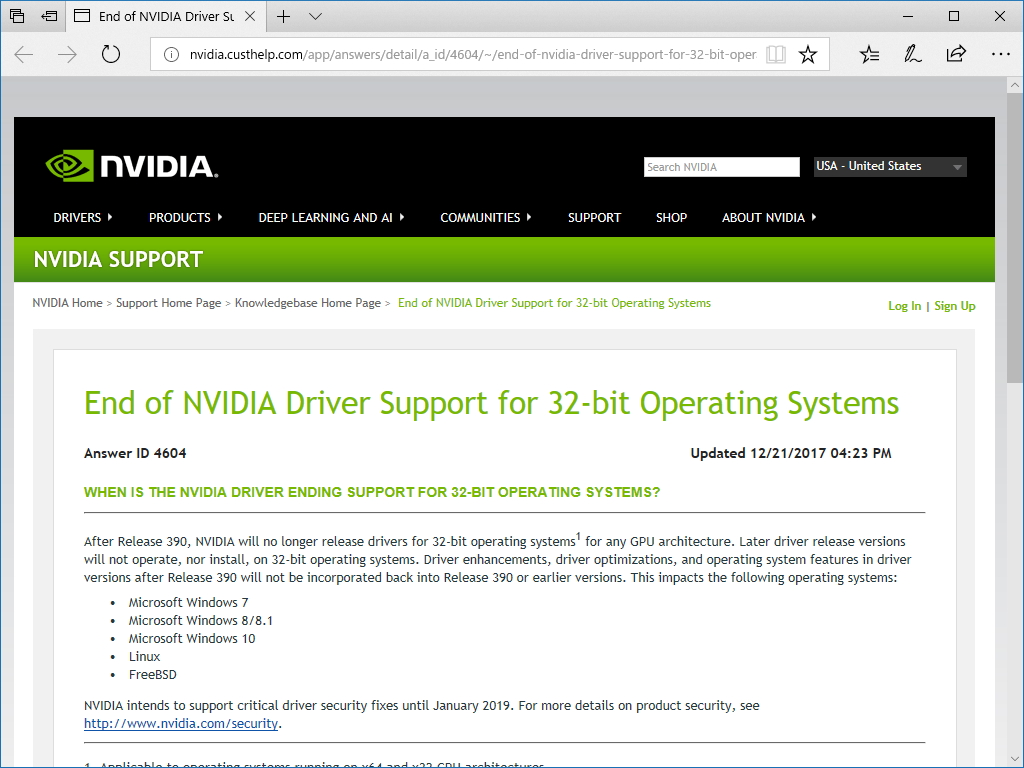Click the vertical scrollbar thumb
1024x768 pixels.
point(1015,238)
